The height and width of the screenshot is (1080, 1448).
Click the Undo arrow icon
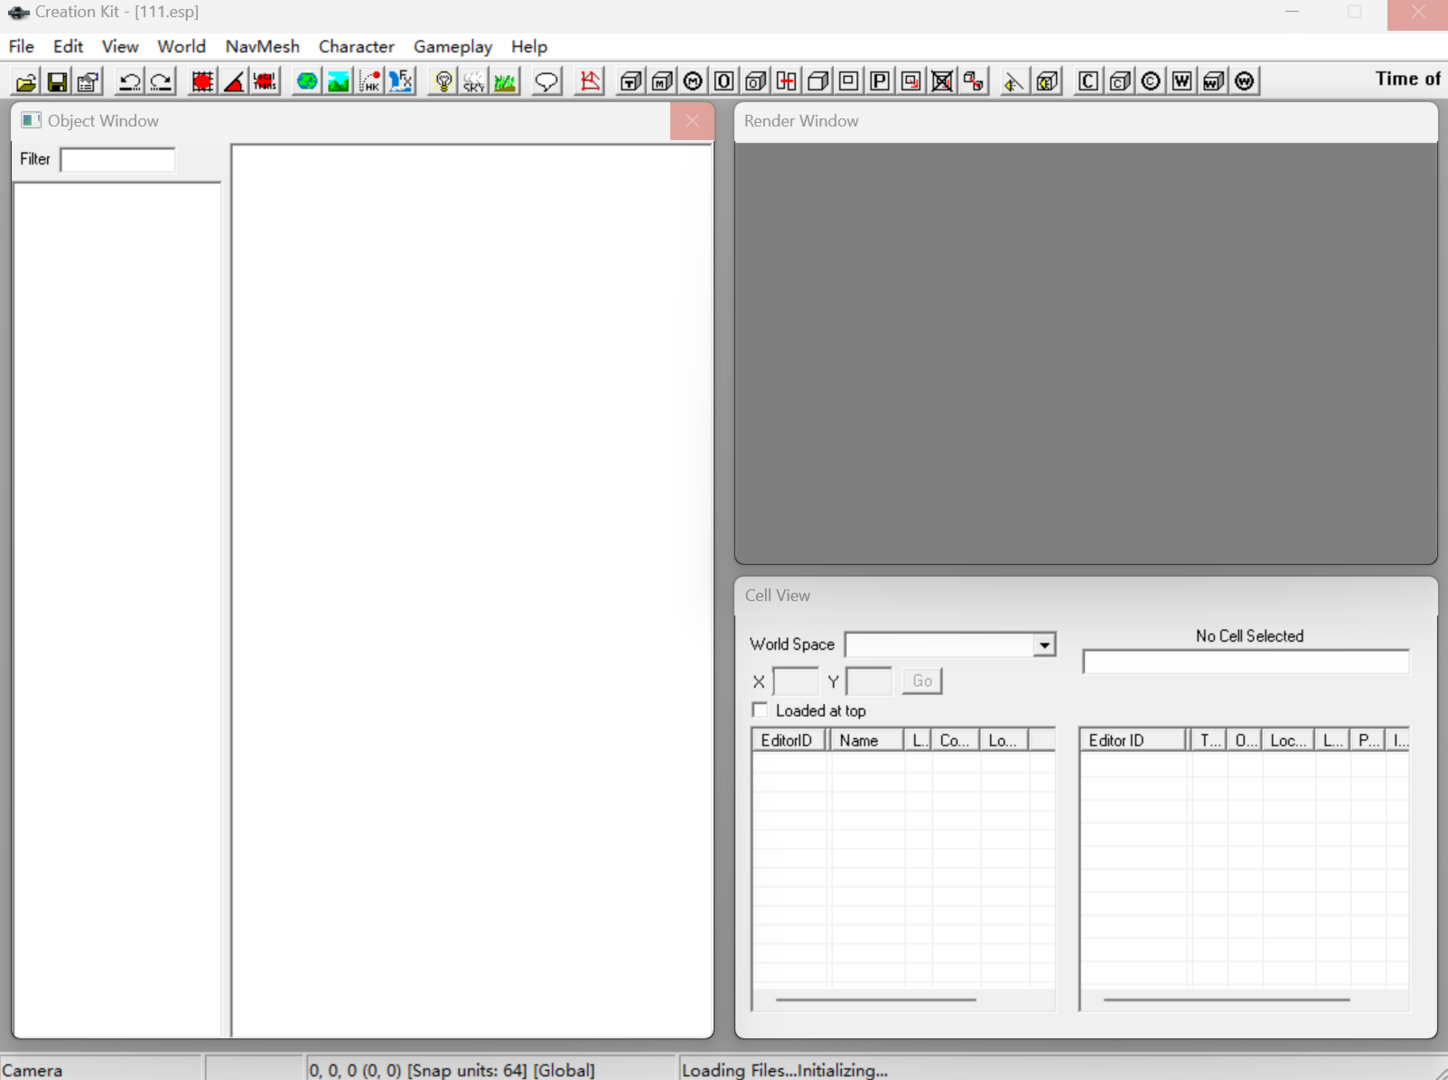(129, 81)
